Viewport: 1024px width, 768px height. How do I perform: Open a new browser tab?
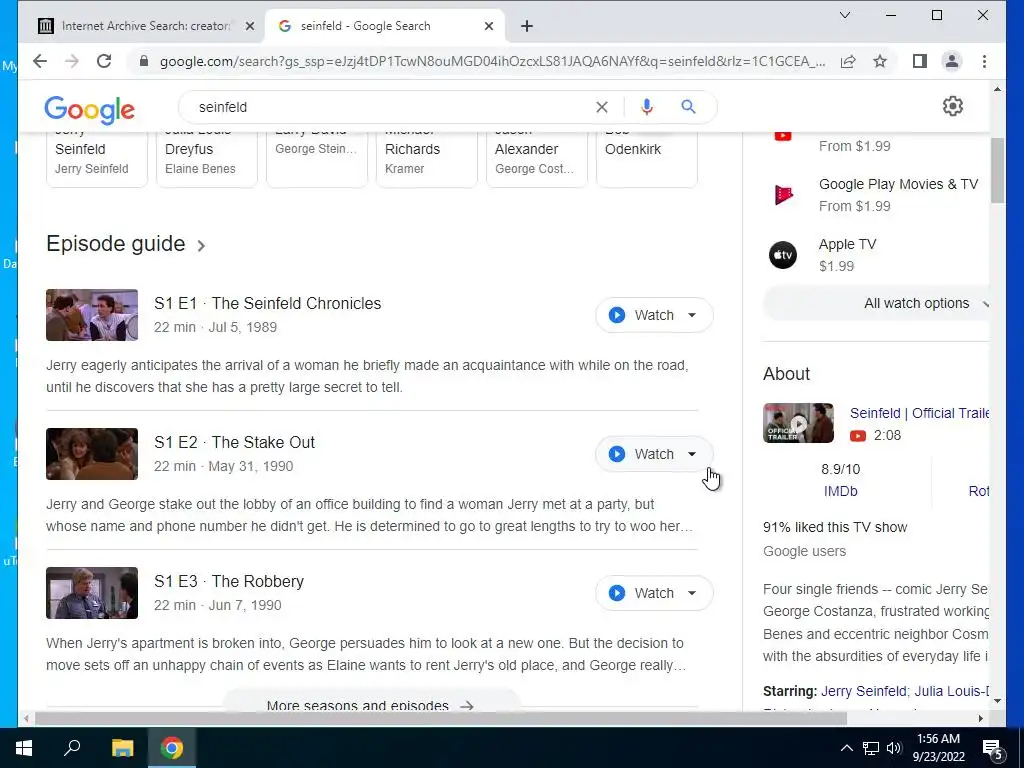click(x=527, y=26)
